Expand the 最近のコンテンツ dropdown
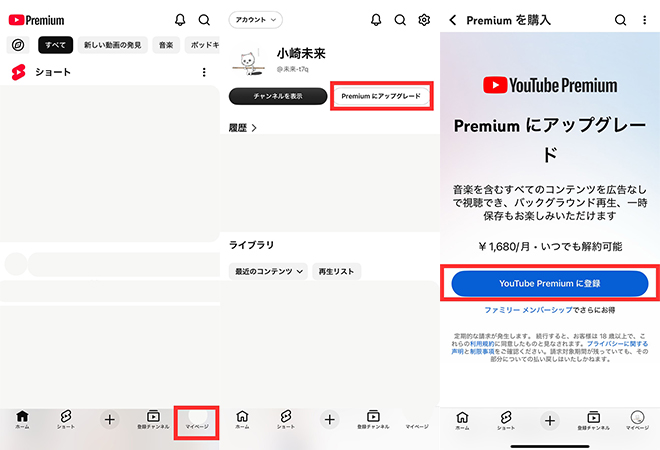 click(x=269, y=272)
